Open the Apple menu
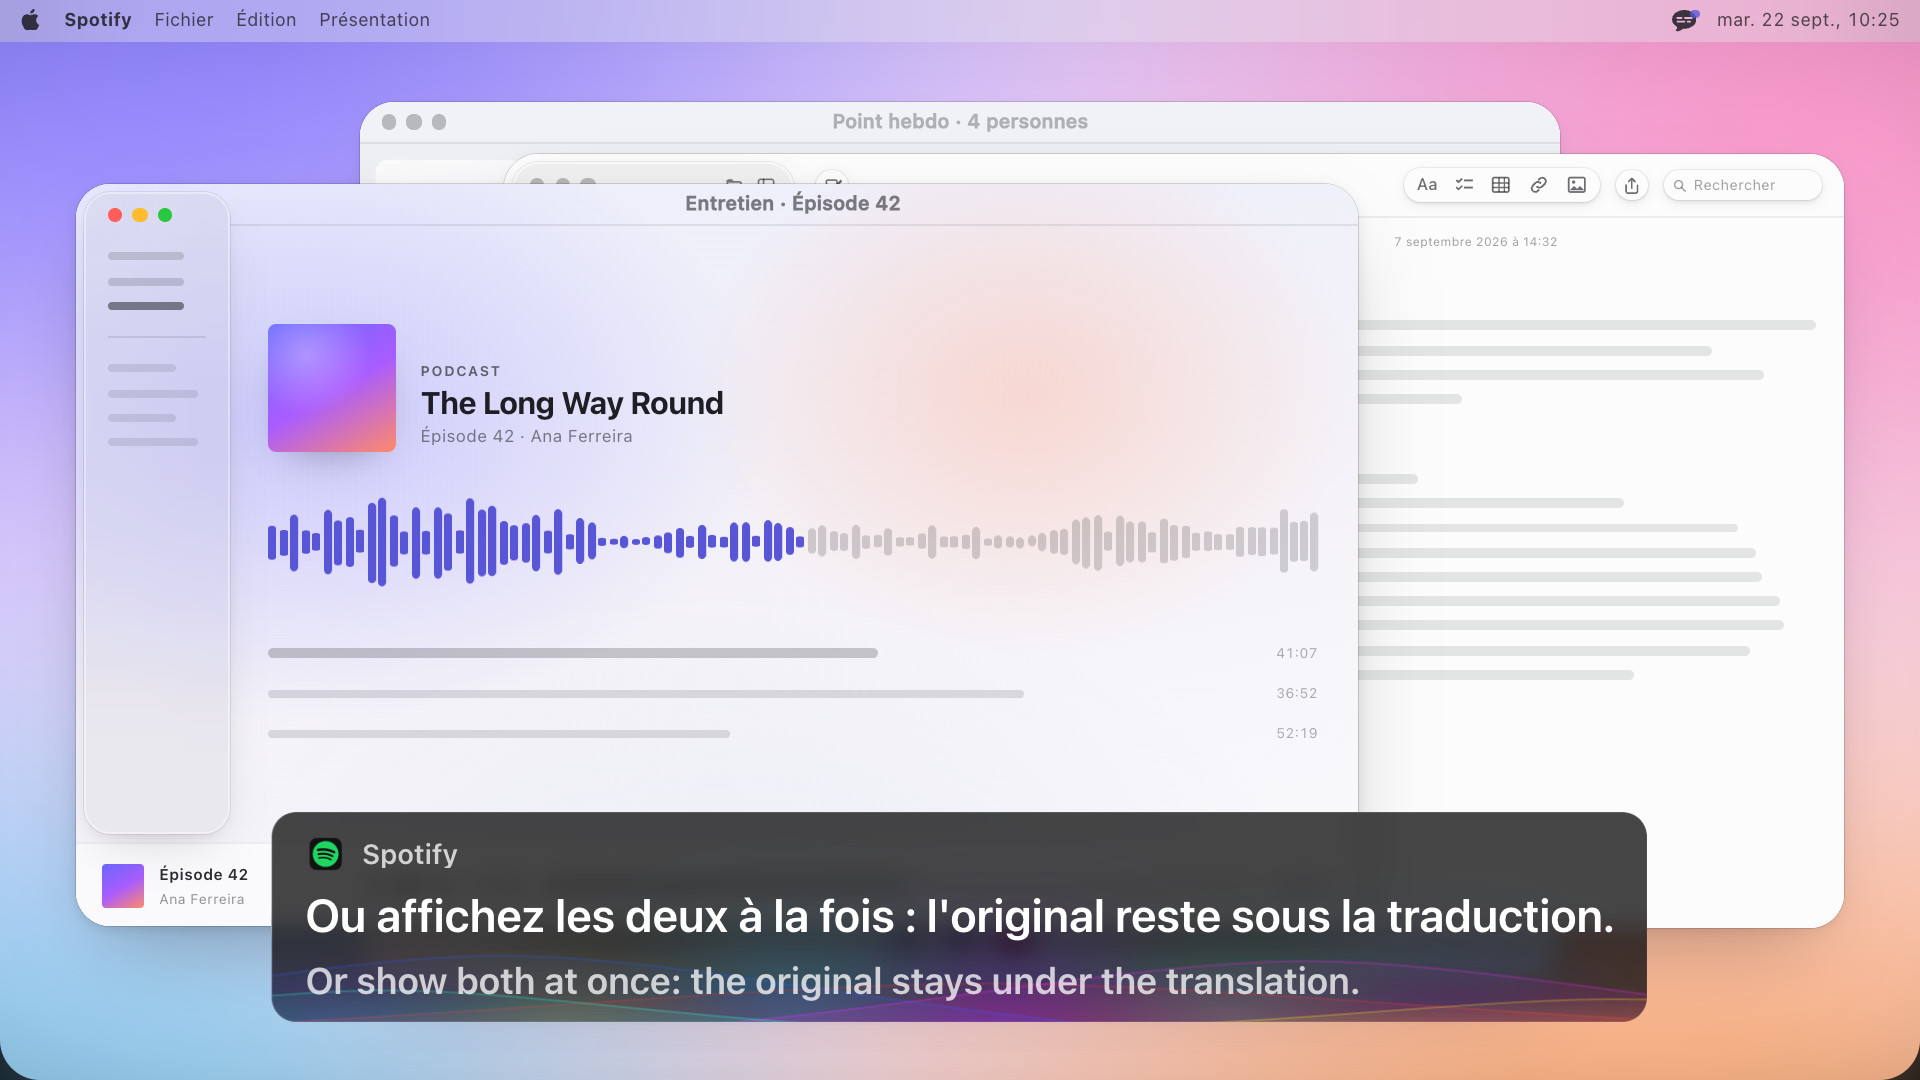 pos(30,20)
